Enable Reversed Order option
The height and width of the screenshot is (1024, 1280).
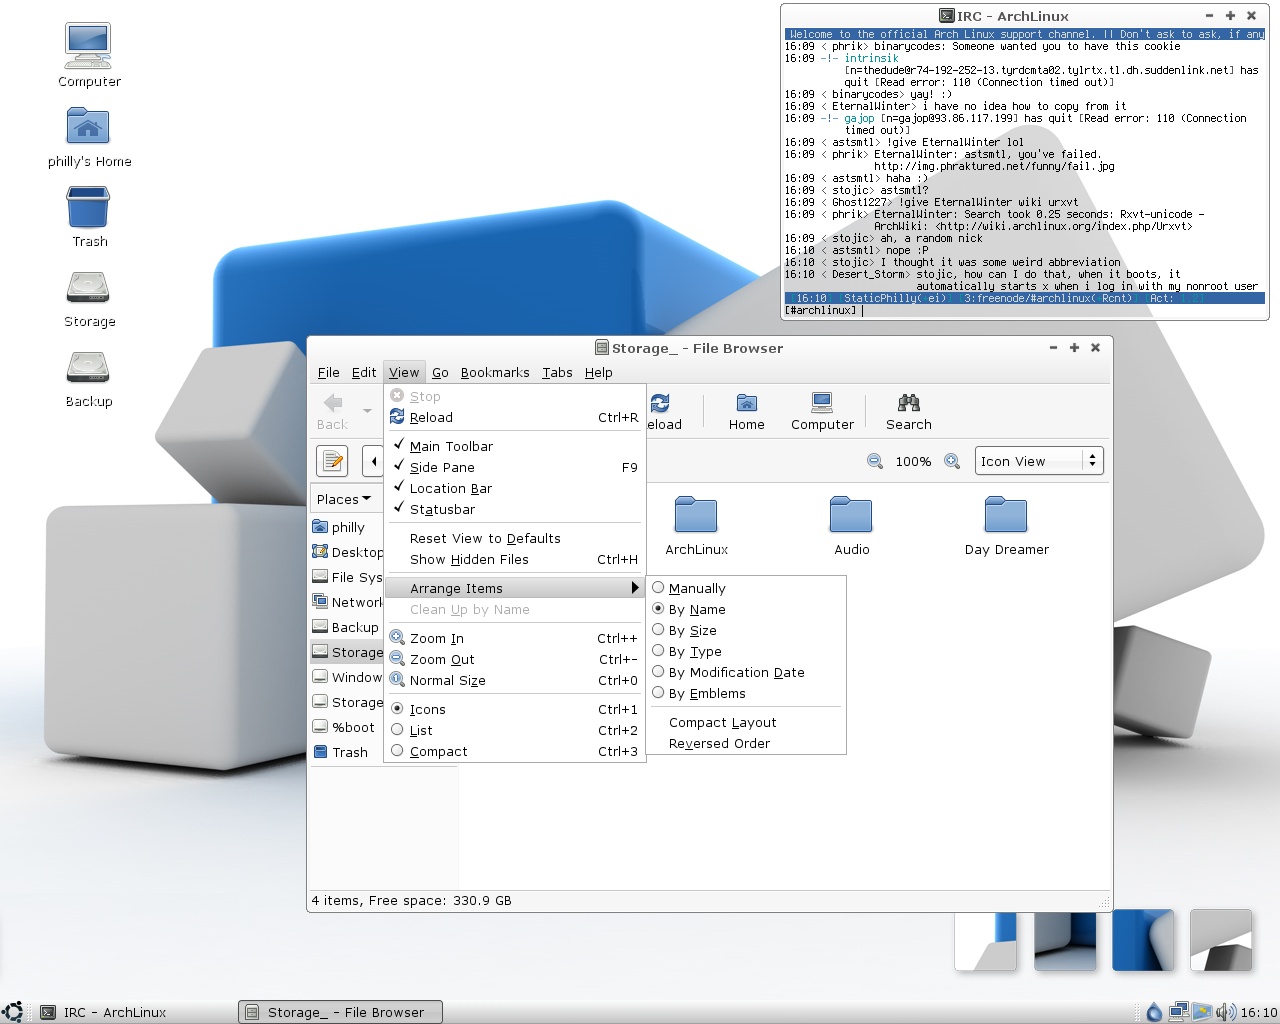(746, 743)
